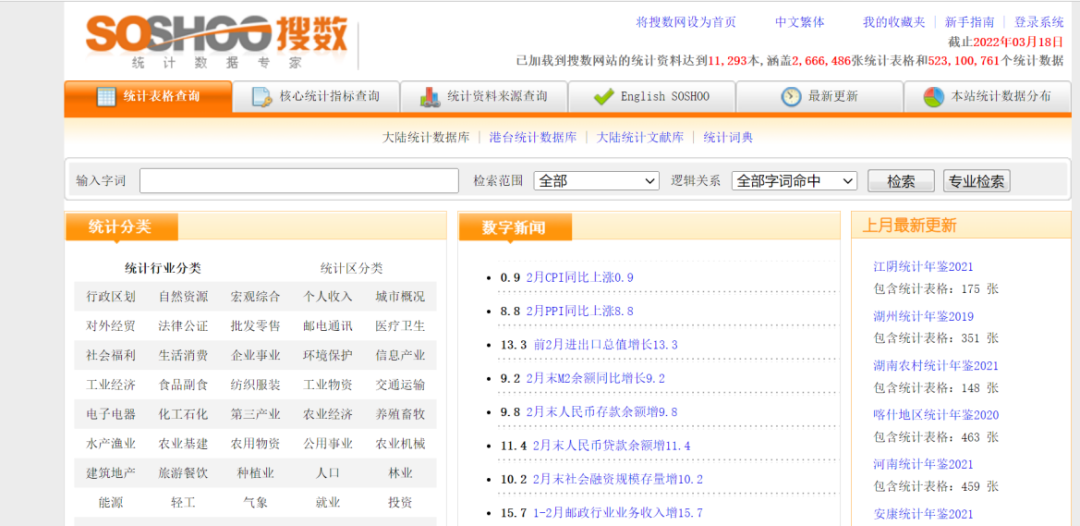The image size is (1080, 526).
Task: Select 大陆统计数据库 sub-navigation link
Action: (426, 137)
